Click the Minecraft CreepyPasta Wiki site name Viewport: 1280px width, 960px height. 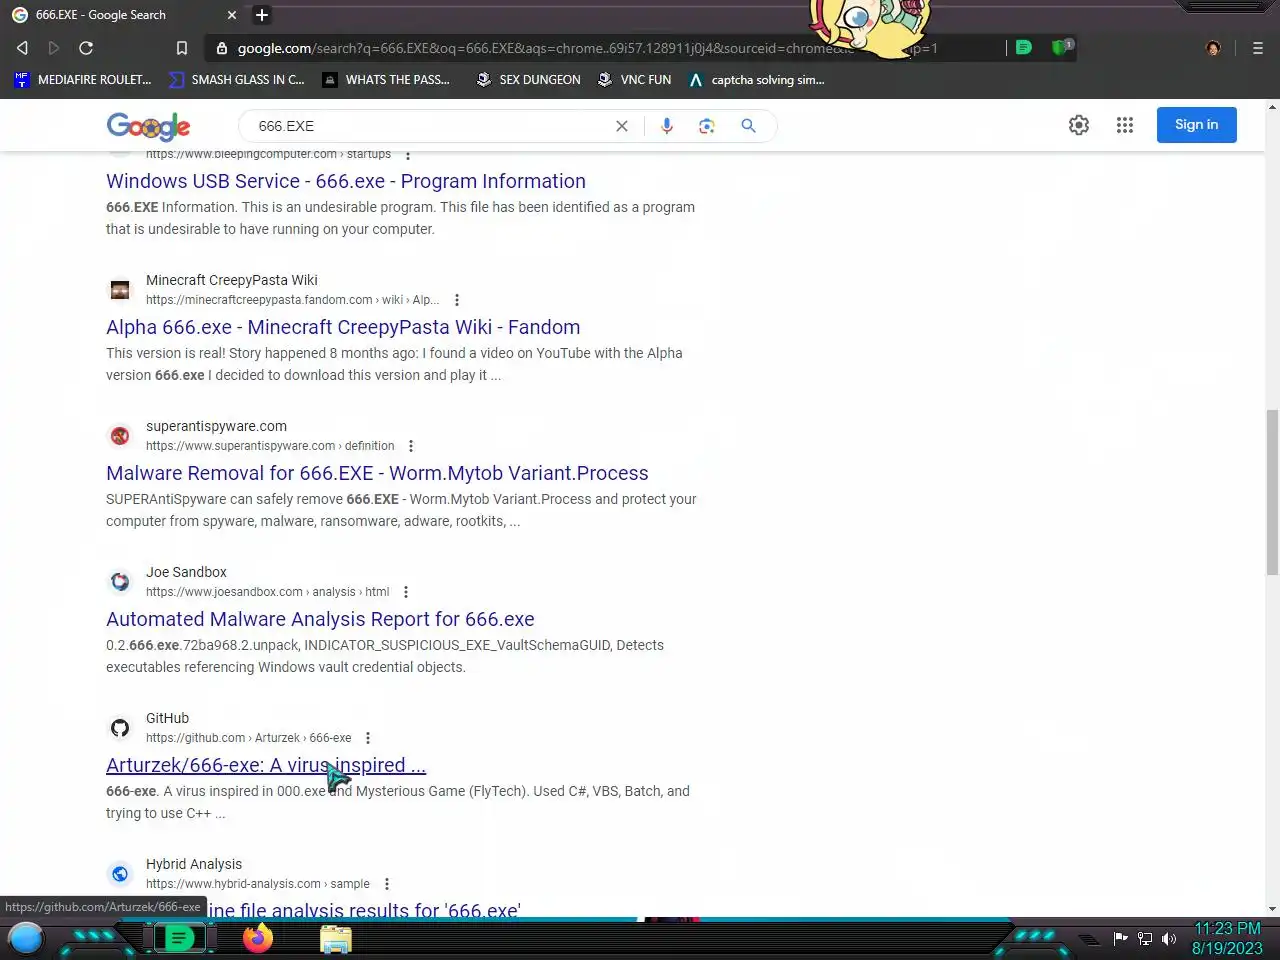pyautogui.click(x=232, y=280)
